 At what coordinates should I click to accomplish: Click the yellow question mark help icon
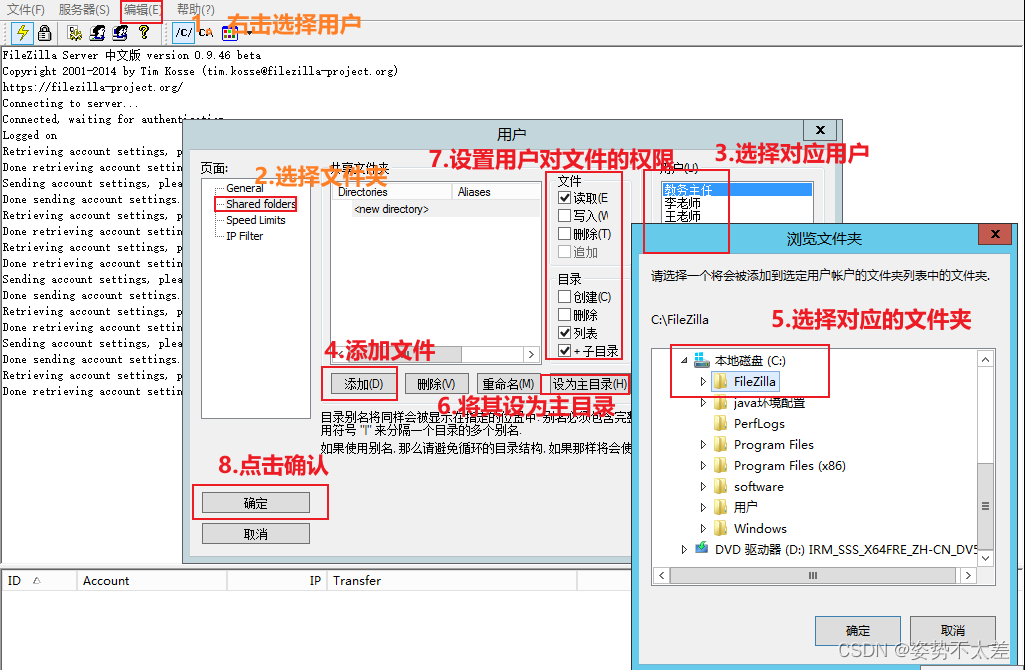pyautogui.click(x=144, y=32)
